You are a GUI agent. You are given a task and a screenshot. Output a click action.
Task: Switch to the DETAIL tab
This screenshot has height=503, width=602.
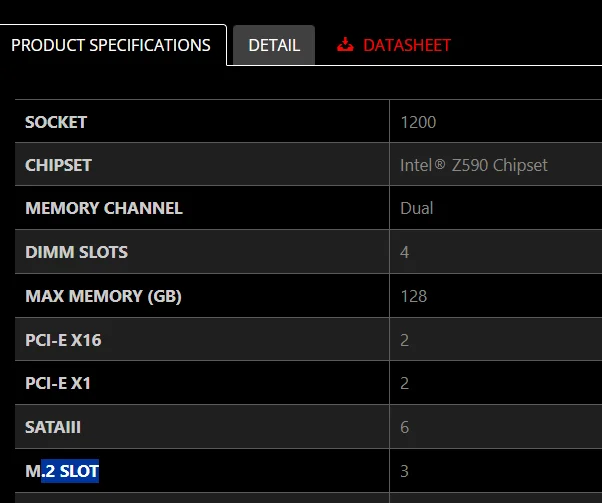coord(274,45)
